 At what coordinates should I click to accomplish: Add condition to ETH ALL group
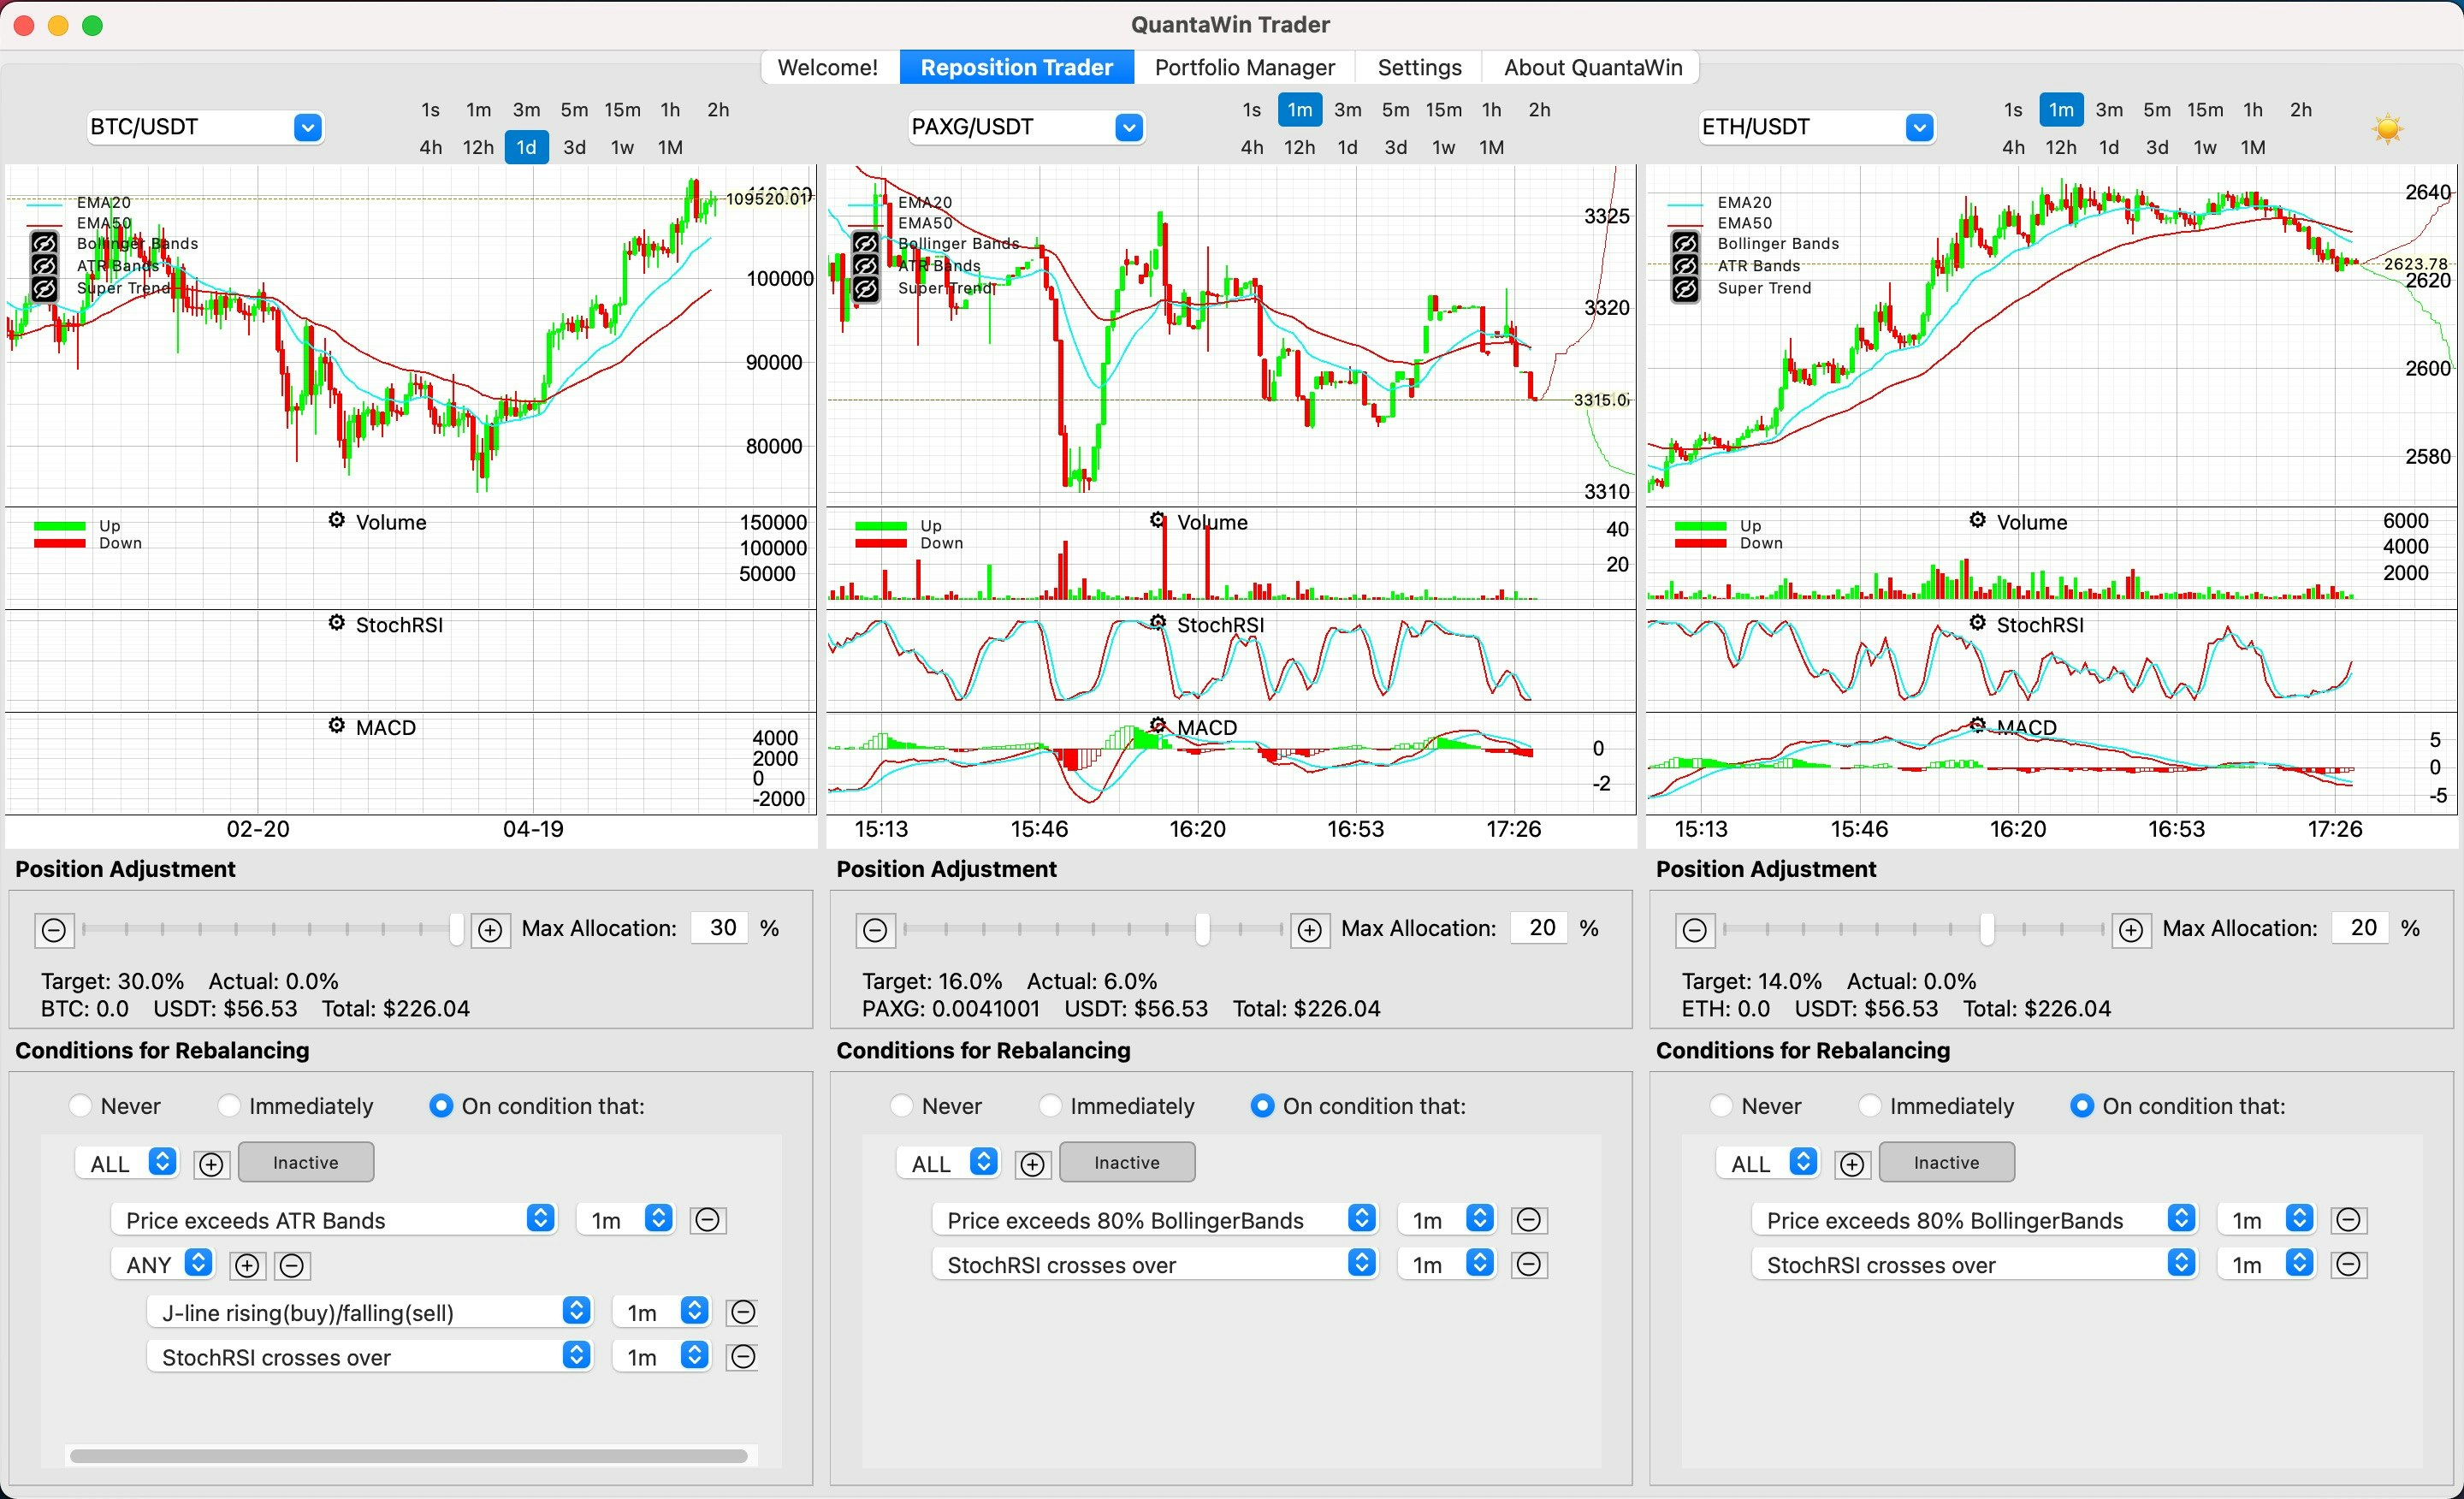pyautogui.click(x=1852, y=1164)
